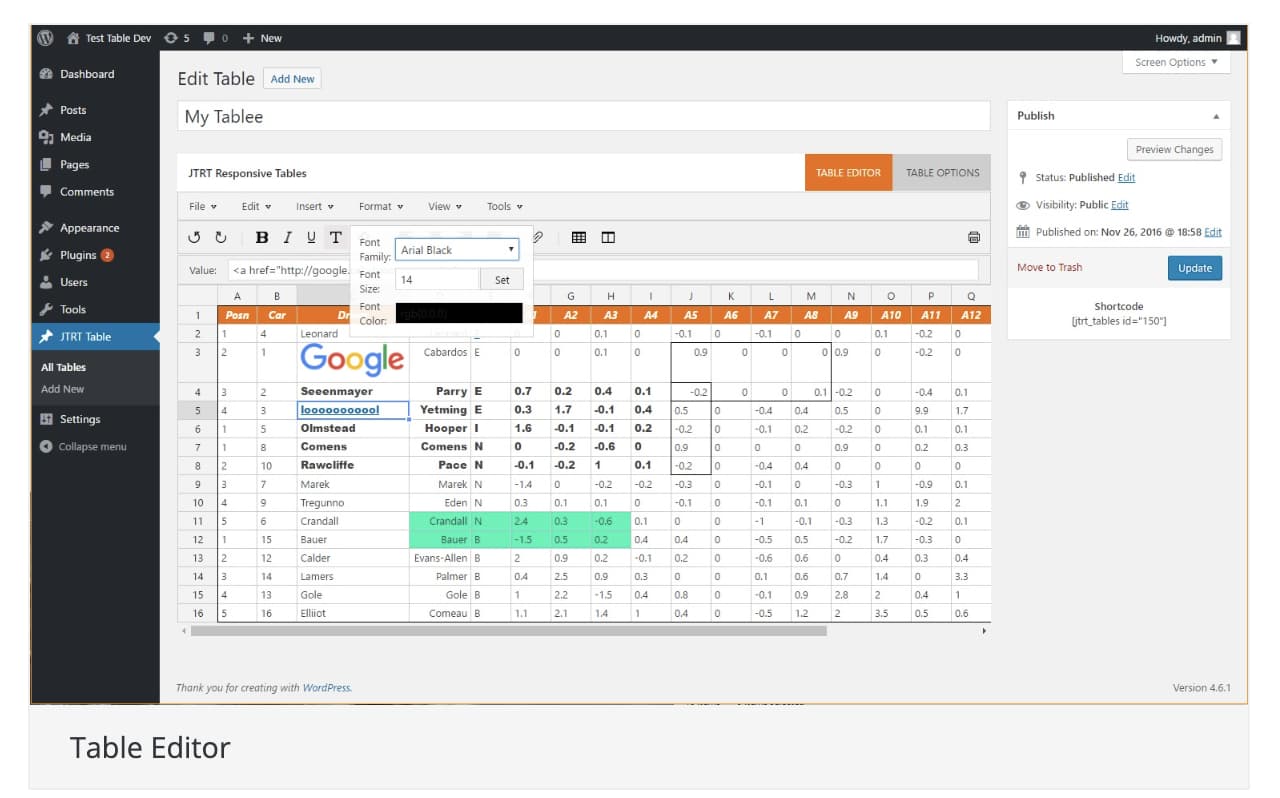Click the table grid icon
This screenshot has width=1280, height=798.
(x=579, y=237)
